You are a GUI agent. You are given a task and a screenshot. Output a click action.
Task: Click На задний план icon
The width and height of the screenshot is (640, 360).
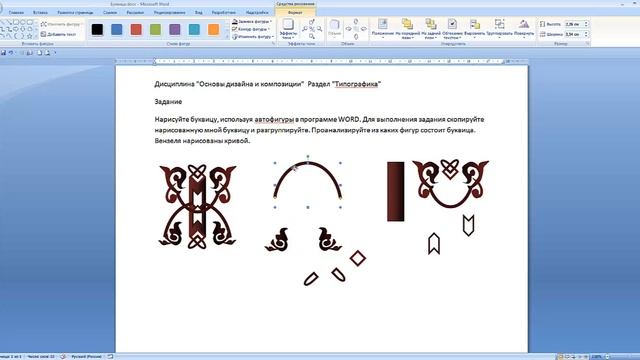431,24
